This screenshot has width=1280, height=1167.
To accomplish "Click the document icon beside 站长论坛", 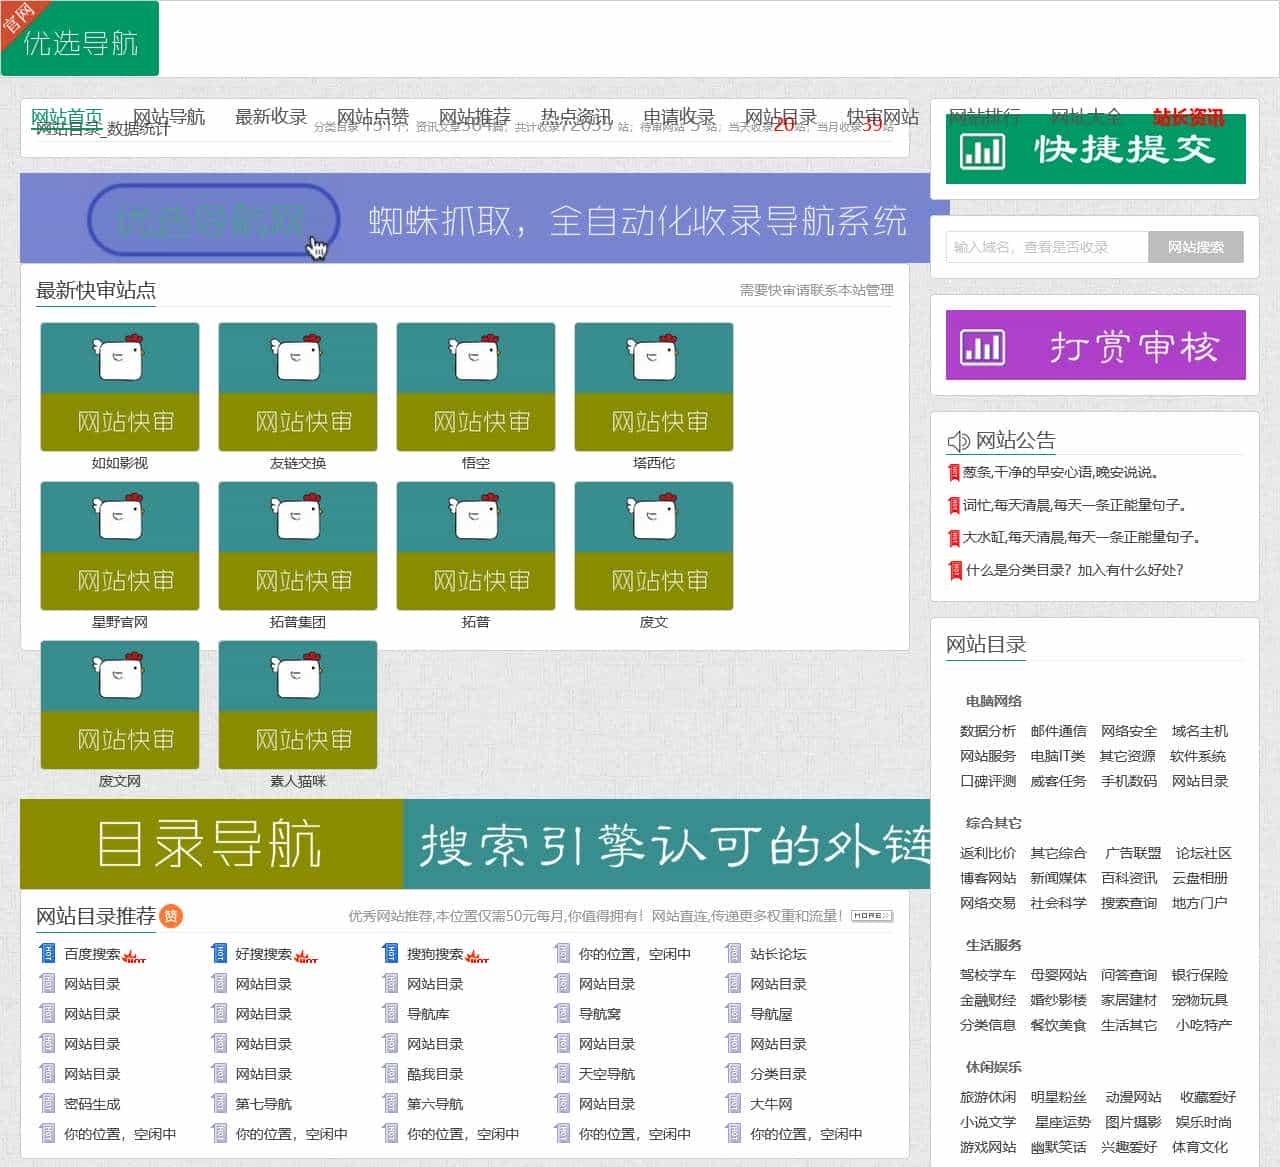I will 734,954.
